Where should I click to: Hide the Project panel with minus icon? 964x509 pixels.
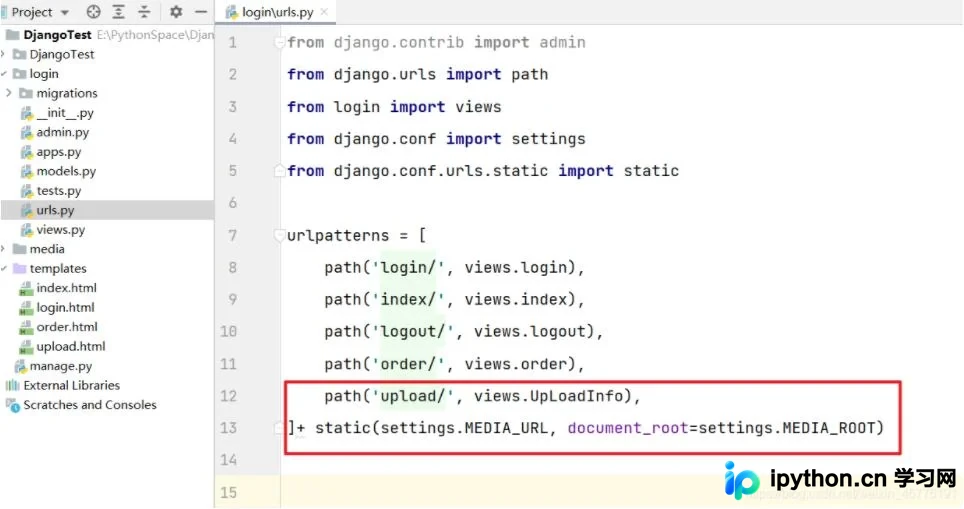(x=201, y=12)
